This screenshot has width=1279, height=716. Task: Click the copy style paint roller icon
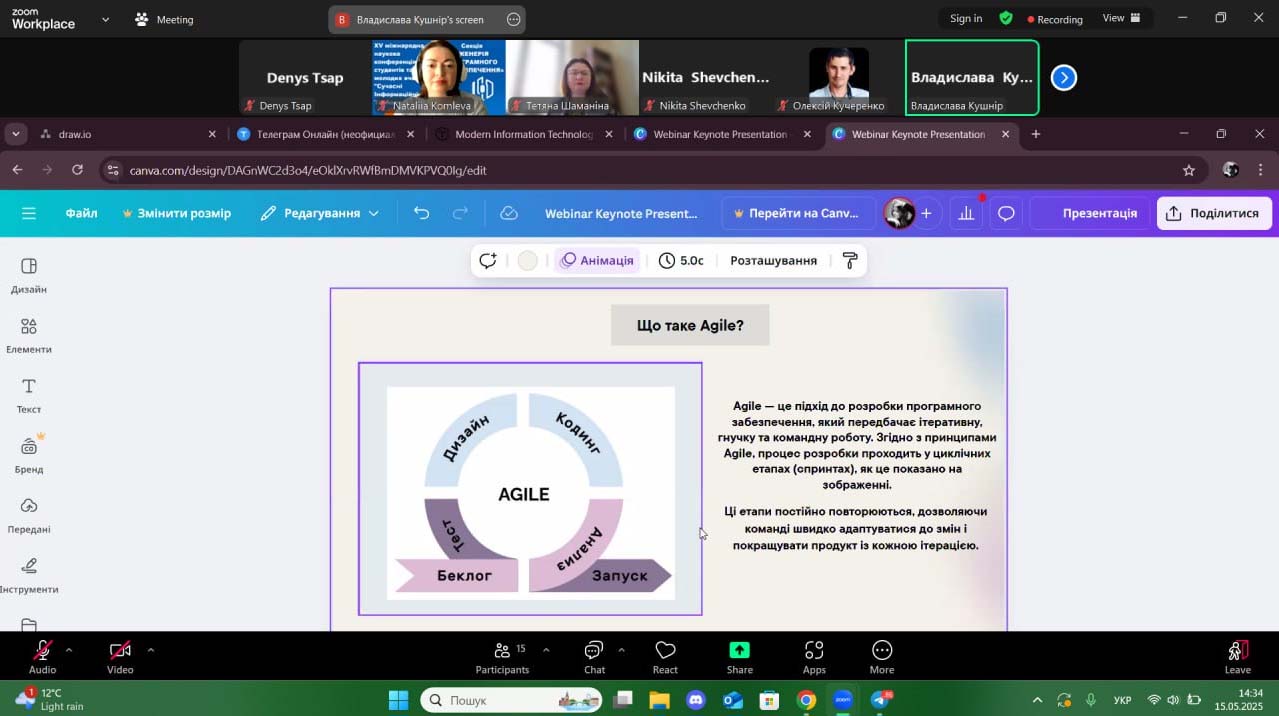(x=850, y=261)
